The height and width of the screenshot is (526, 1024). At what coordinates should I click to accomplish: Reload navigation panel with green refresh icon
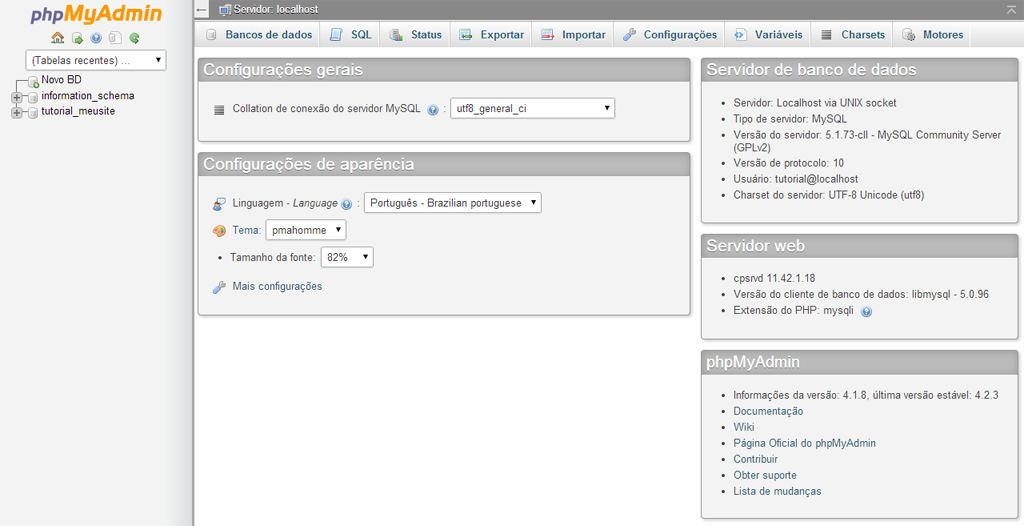pyautogui.click(x=135, y=38)
